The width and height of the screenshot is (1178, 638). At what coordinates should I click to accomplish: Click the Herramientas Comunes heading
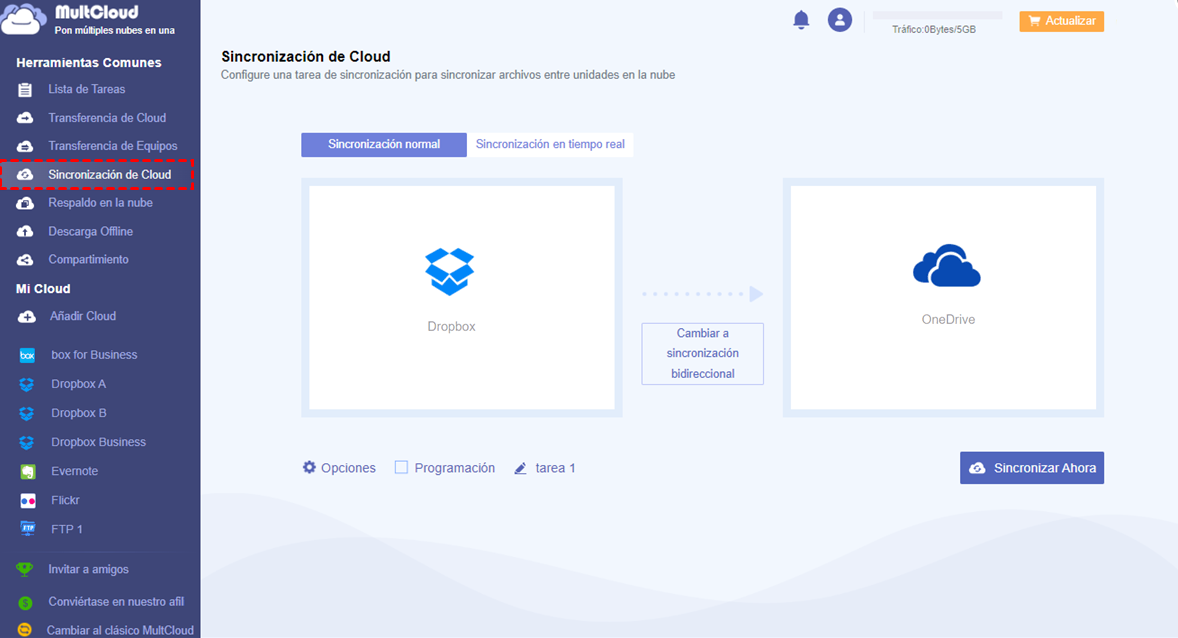[89, 62]
